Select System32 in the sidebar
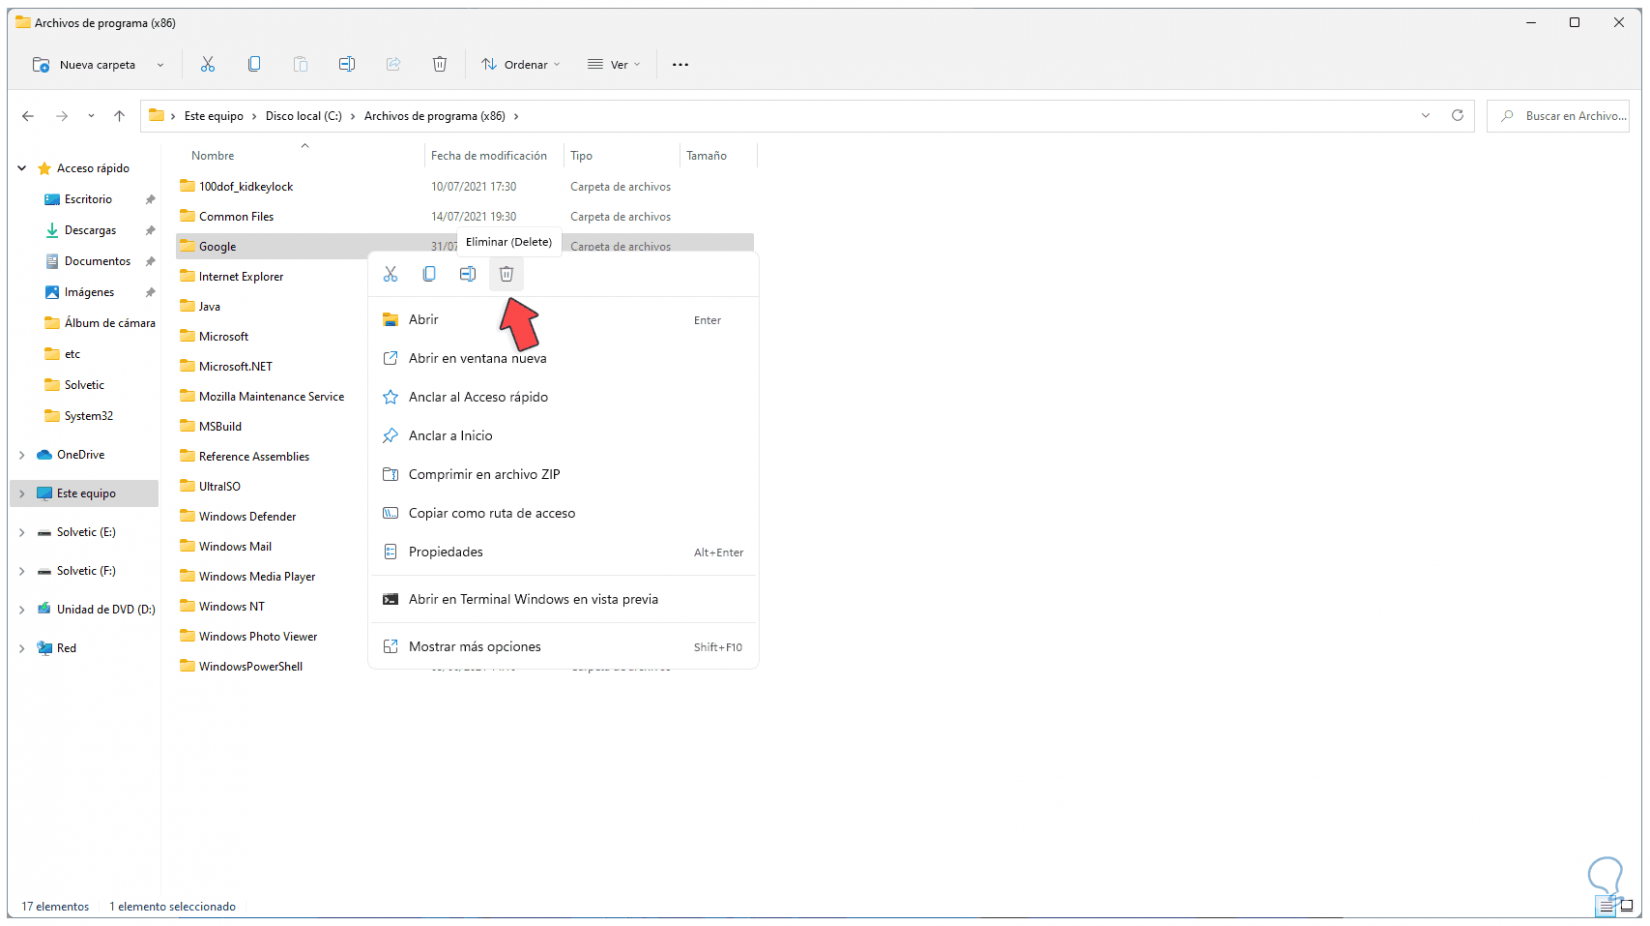Screen dimensions: 1650x926 88,416
